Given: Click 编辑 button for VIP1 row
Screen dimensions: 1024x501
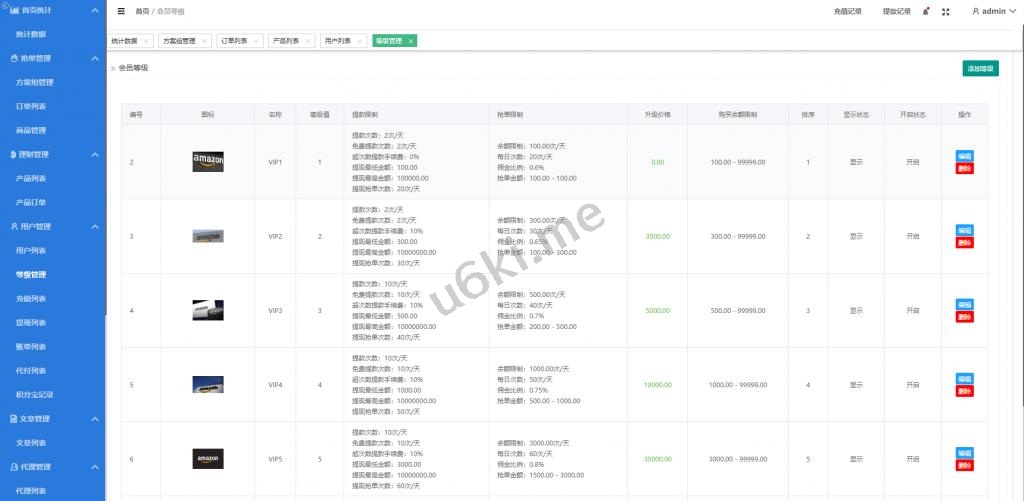Looking at the screenshot, I should (x=964, y=156).
